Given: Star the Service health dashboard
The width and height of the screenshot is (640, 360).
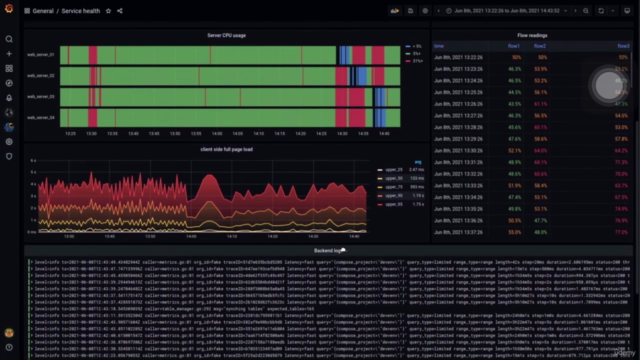Looking at the screenshot, I should click(x=109, y=11).
